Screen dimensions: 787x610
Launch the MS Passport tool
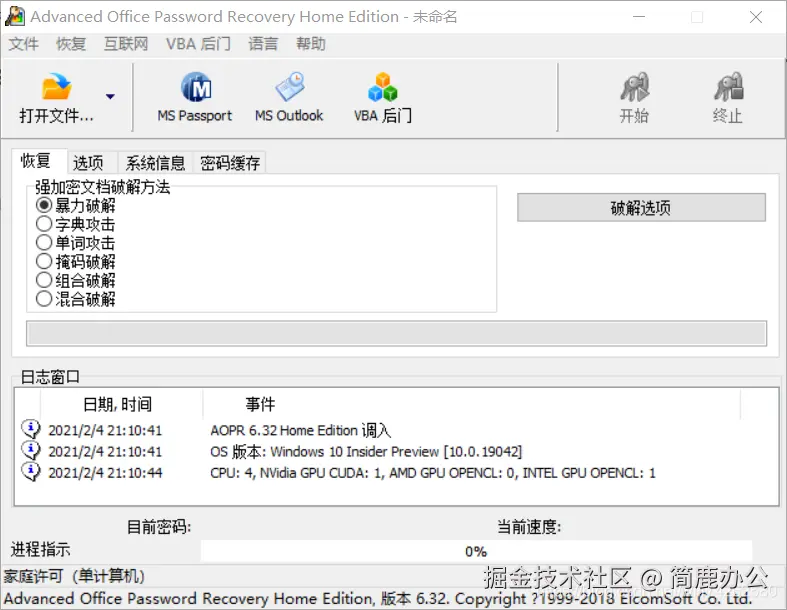[195, 97]
